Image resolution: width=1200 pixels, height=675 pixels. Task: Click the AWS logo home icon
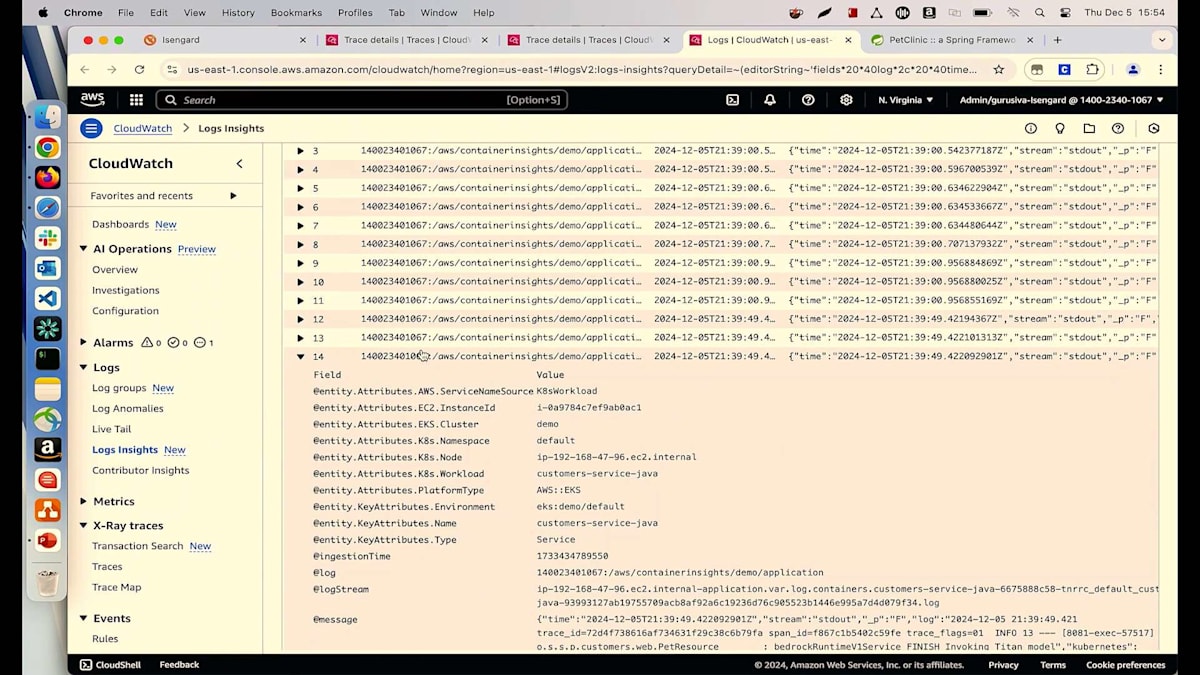coord(92,99)
